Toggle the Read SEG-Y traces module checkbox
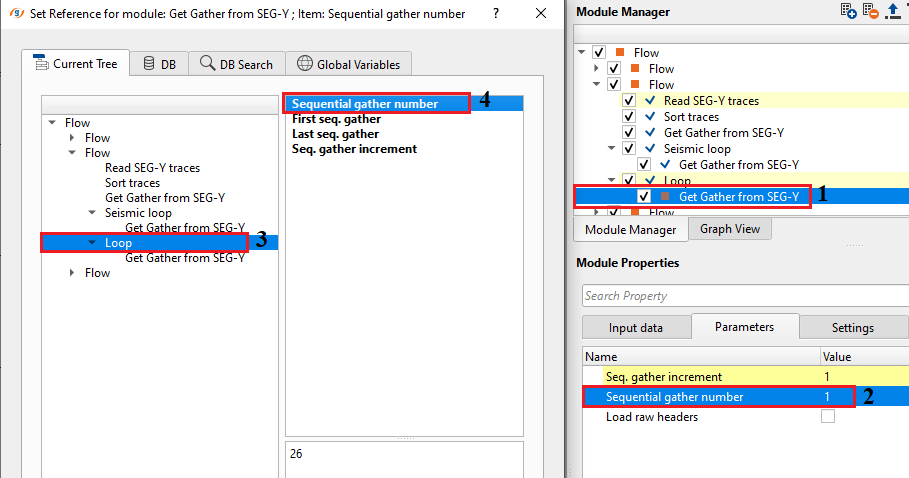This screenshot has height=478, width=909. pyautogui.click(x=629, y=101)
